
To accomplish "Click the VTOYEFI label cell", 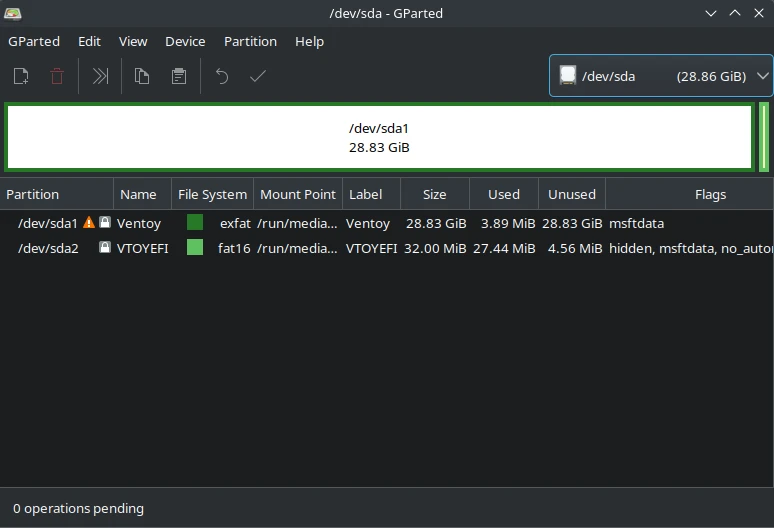I will click(x=371, y=248).
